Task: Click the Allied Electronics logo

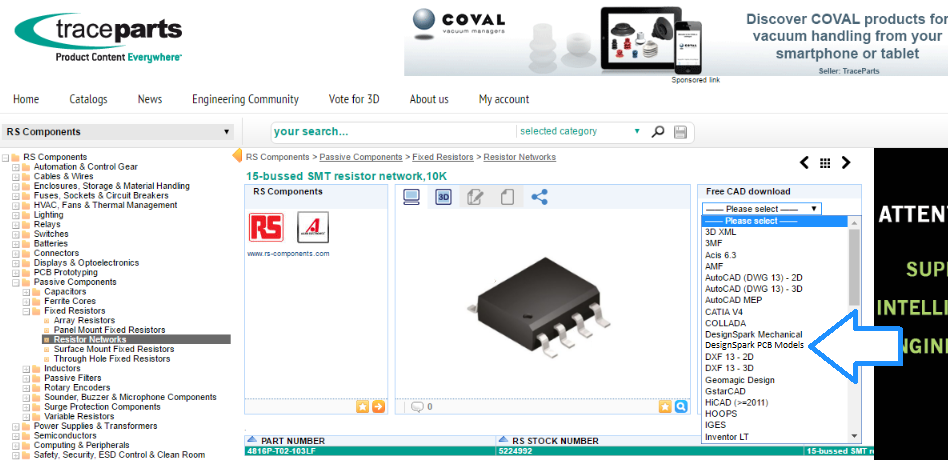Action: (x=313, y=227)
